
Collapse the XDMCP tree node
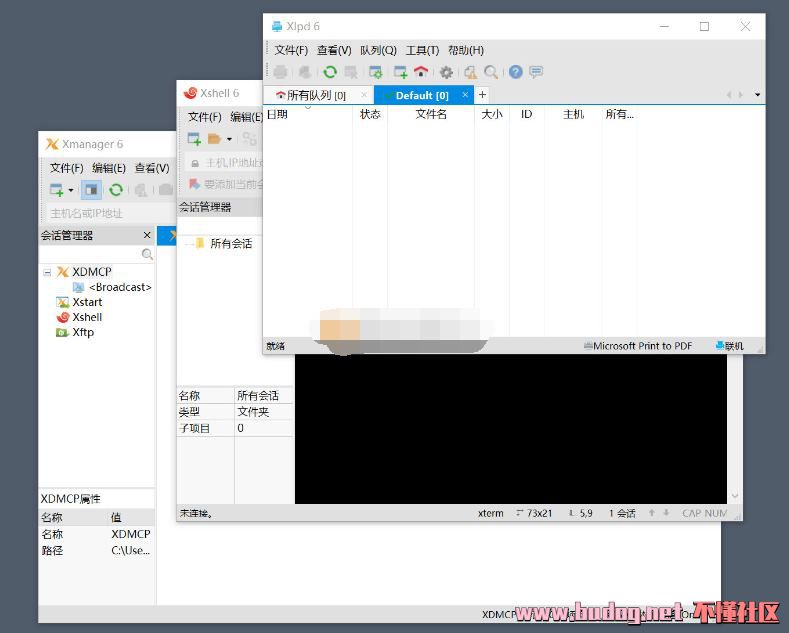(47, 272)
